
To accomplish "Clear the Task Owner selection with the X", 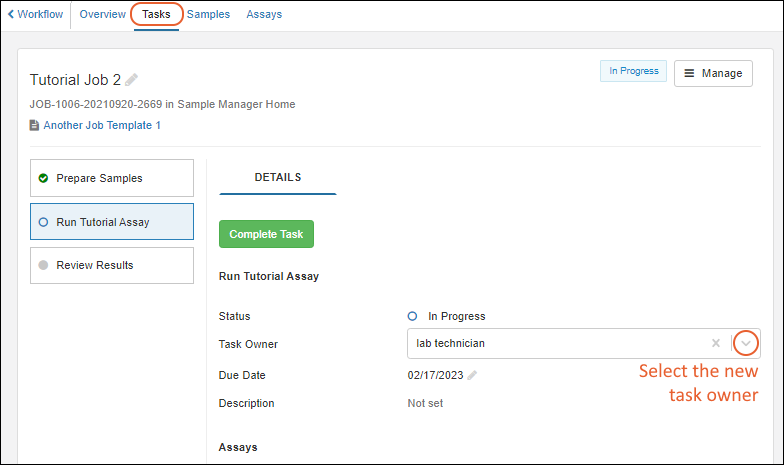I will tap(715, 343).
